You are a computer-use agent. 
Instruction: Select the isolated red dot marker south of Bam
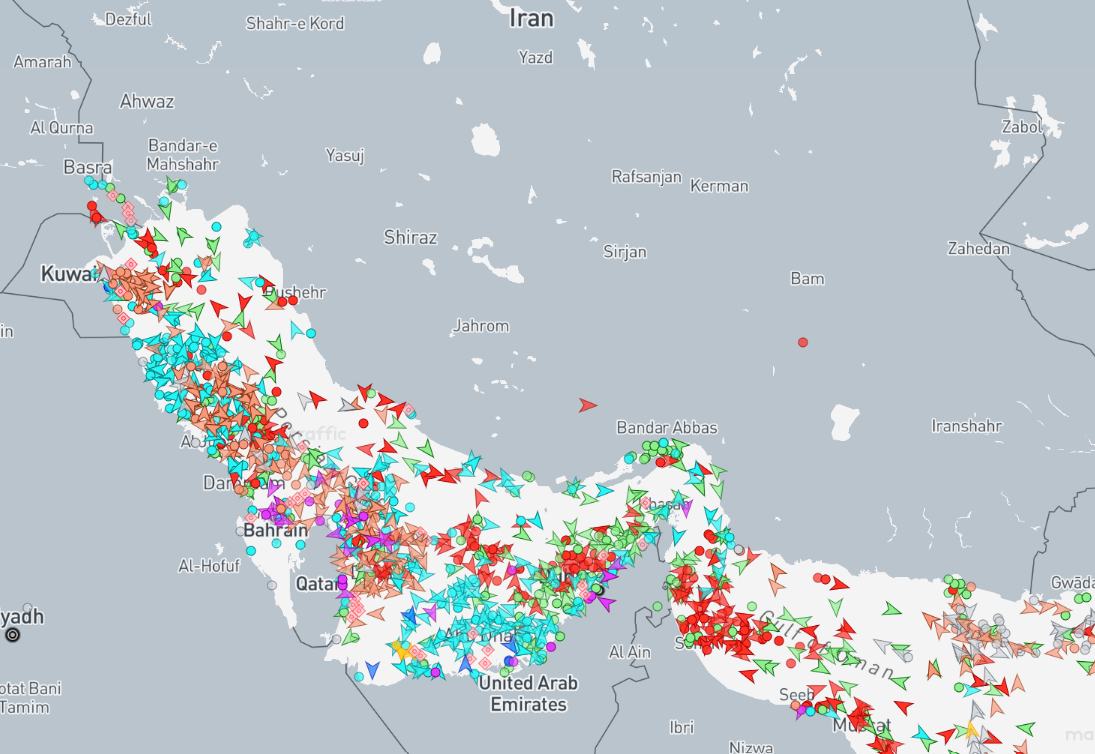[x=802, y=343]
